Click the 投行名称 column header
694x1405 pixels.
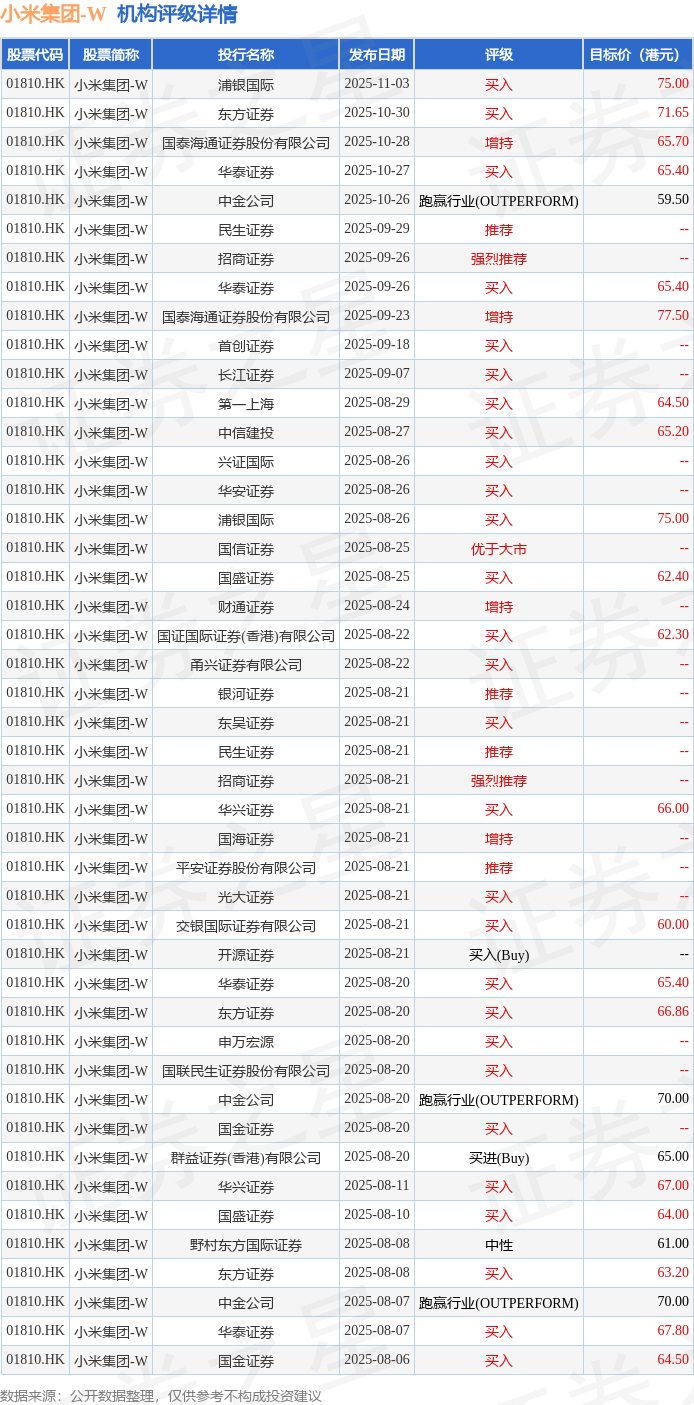246,55
